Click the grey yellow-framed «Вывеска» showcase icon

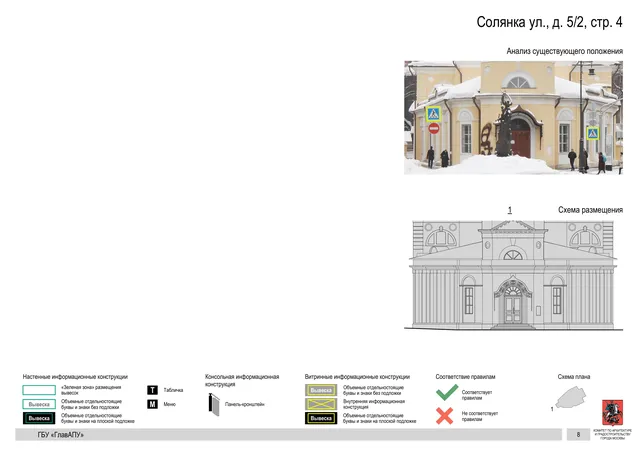(x=321, y=390)
